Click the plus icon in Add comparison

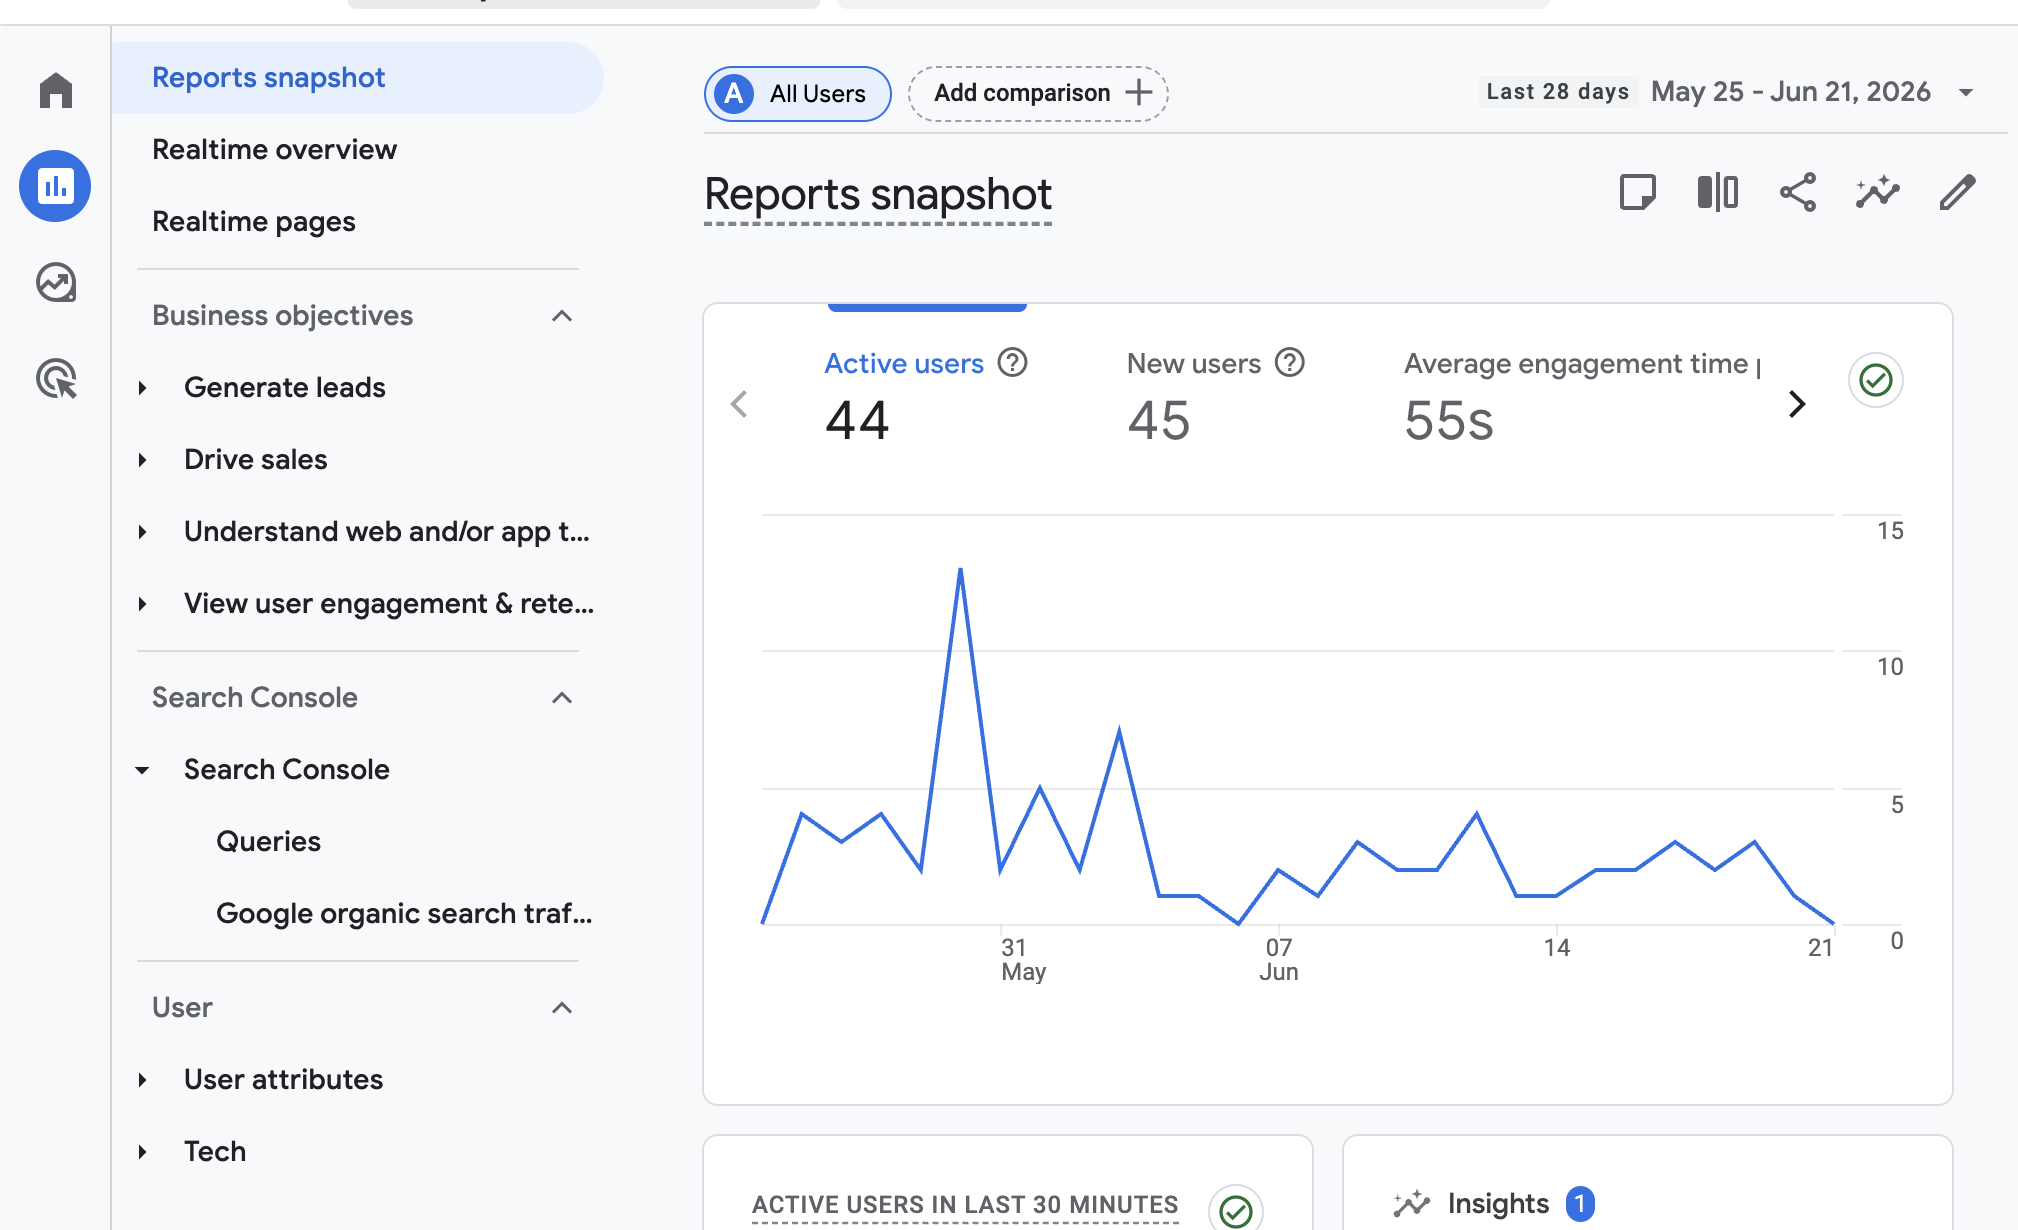(x=1138, y=93)
